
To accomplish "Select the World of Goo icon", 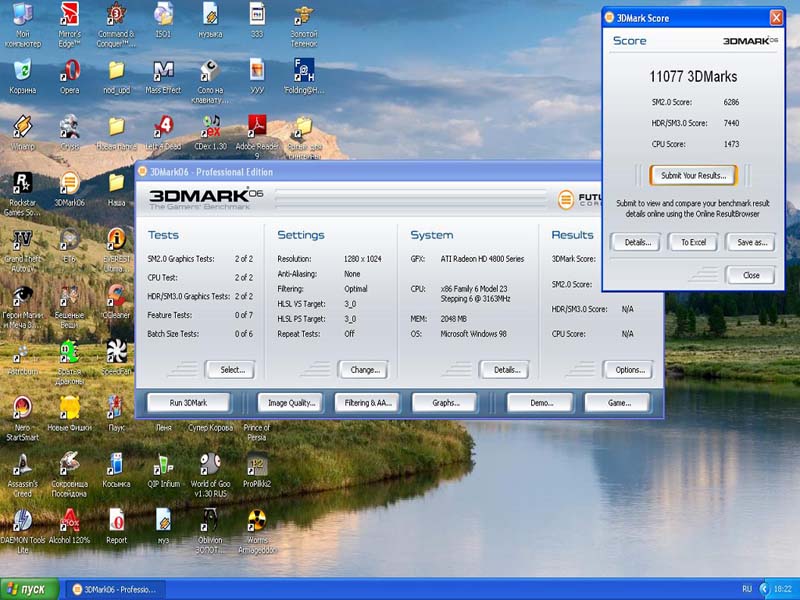I will [210, 464].
